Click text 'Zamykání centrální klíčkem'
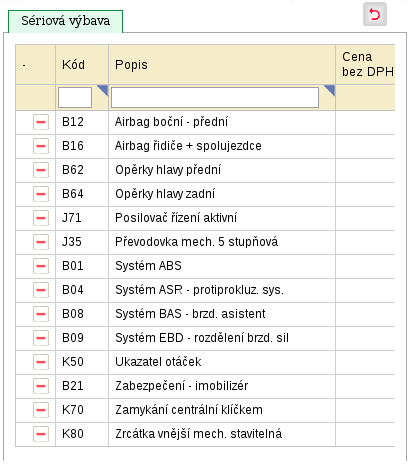The height and width of the screenshot is (465, 411). point(189,410)
